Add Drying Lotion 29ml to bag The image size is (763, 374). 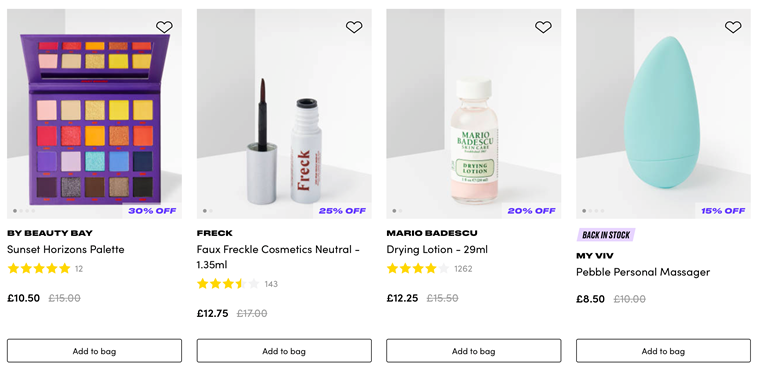(473, 351)
